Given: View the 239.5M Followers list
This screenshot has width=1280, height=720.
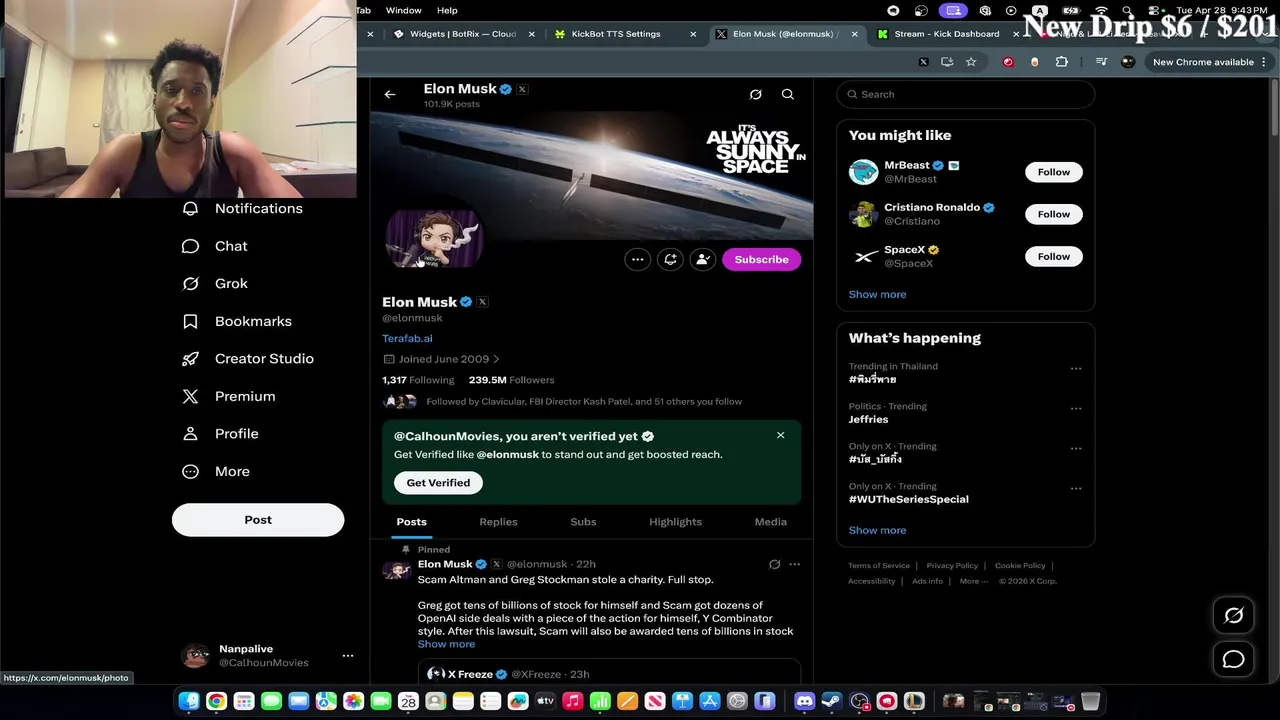Looking at the screenshot, I should pos(511,380).
